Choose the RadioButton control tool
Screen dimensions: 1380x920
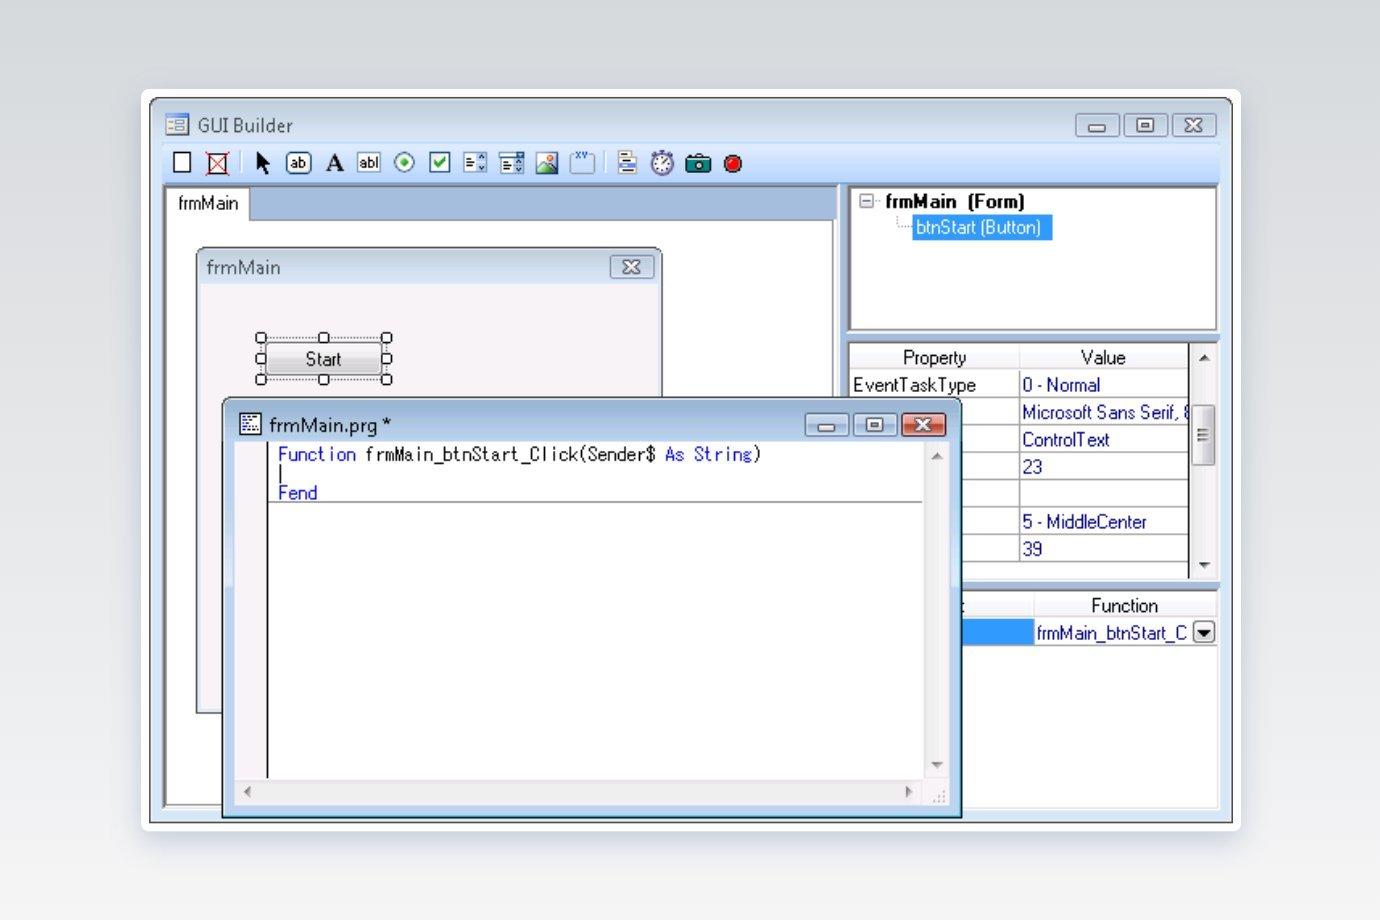click(x=404, y=163)
